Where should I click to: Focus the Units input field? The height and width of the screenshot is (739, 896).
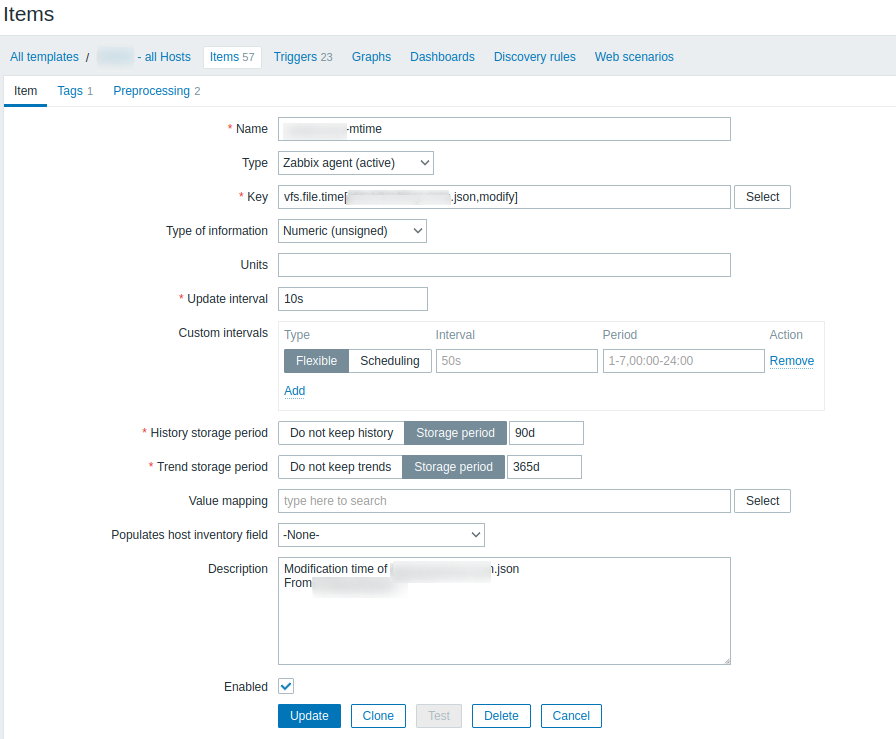click(504, 265)
